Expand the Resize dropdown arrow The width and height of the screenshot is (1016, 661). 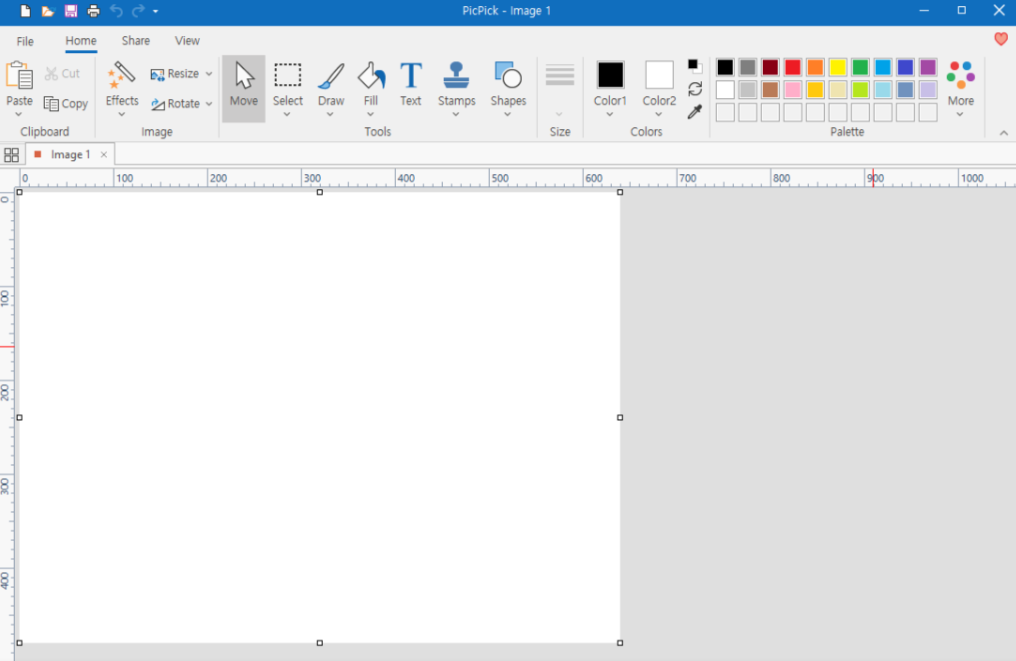pos(209,74)
